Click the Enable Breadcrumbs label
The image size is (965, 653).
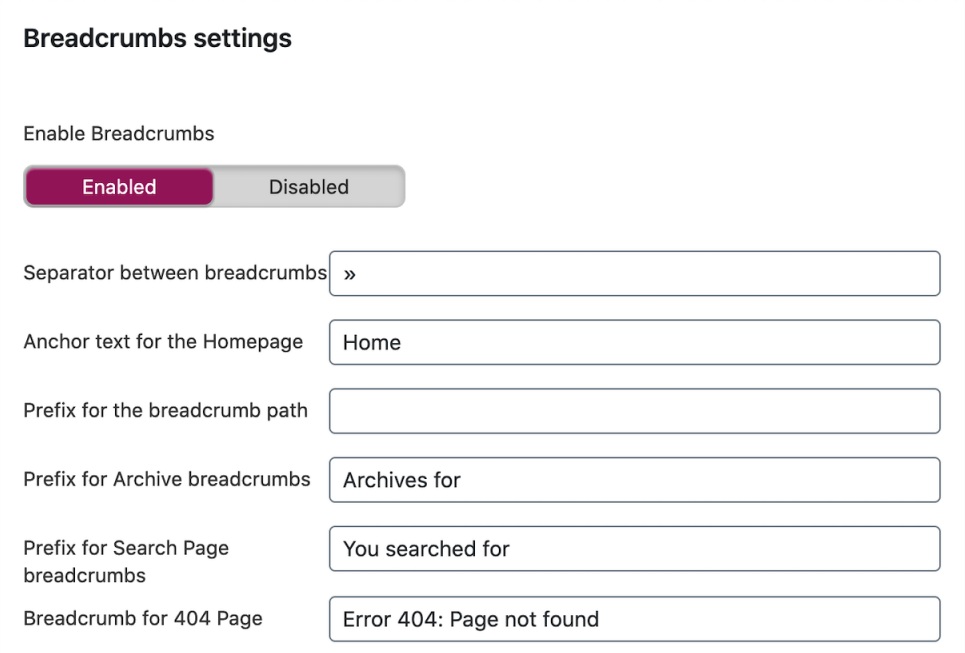119,134
